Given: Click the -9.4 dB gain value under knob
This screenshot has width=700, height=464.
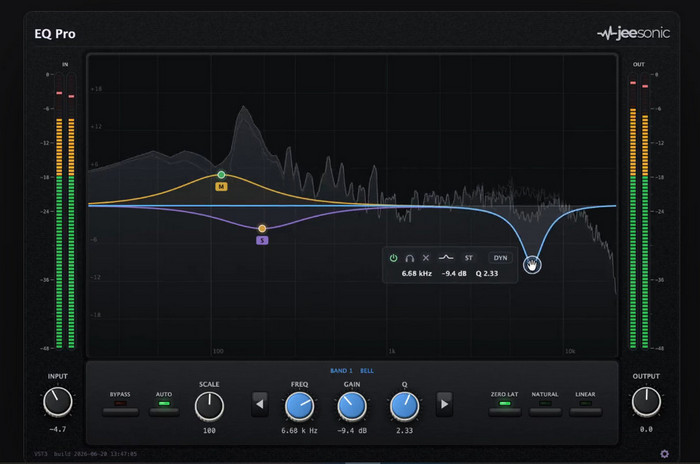Looking at the screenshot, I should [x=352, y=431].
